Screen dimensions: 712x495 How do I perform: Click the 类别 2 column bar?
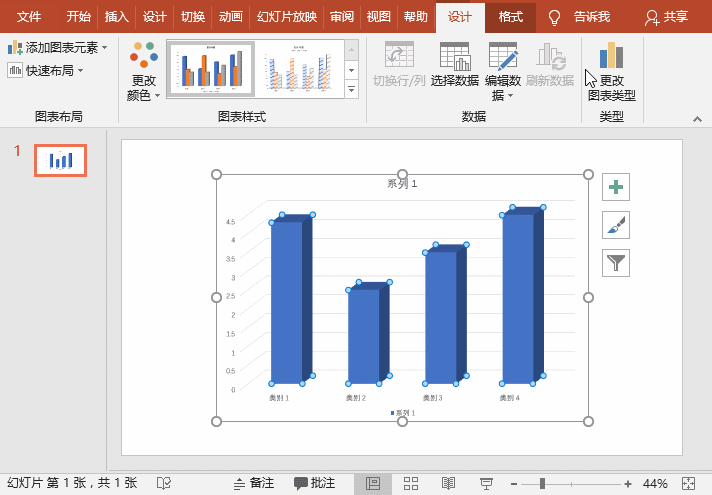tap(368, 334)
